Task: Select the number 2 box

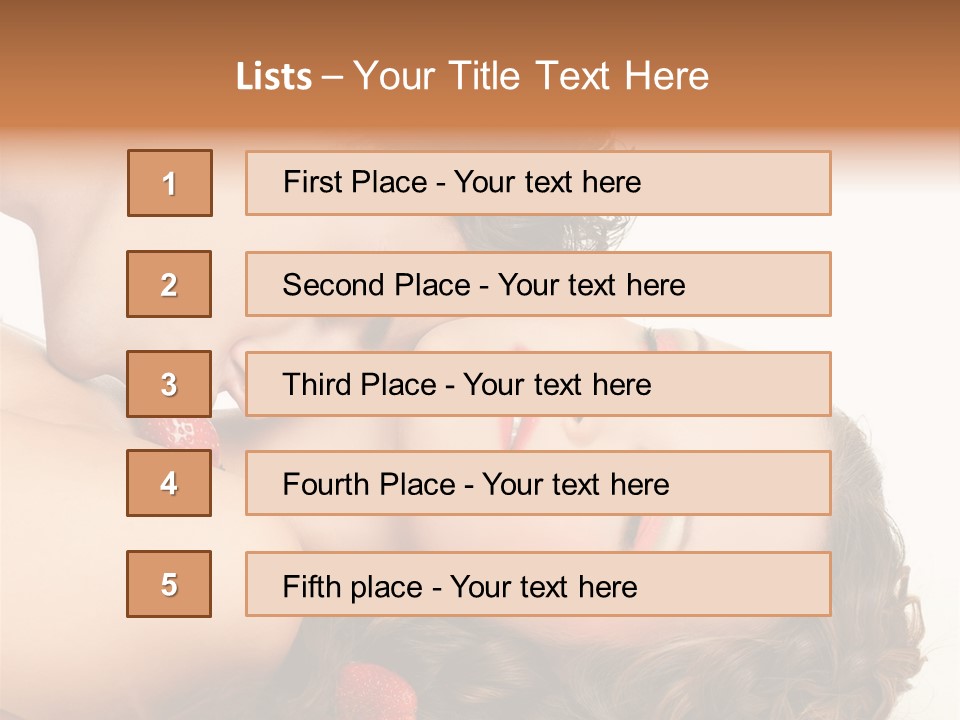Action: pos(169,284)
